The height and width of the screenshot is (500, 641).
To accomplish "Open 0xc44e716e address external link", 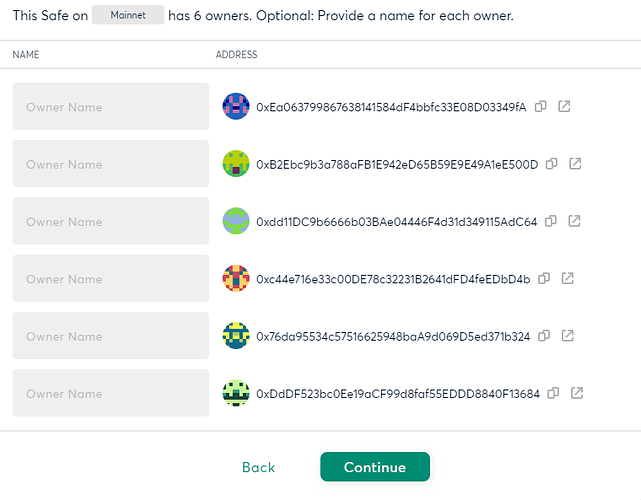I will (x=568, y=278).
